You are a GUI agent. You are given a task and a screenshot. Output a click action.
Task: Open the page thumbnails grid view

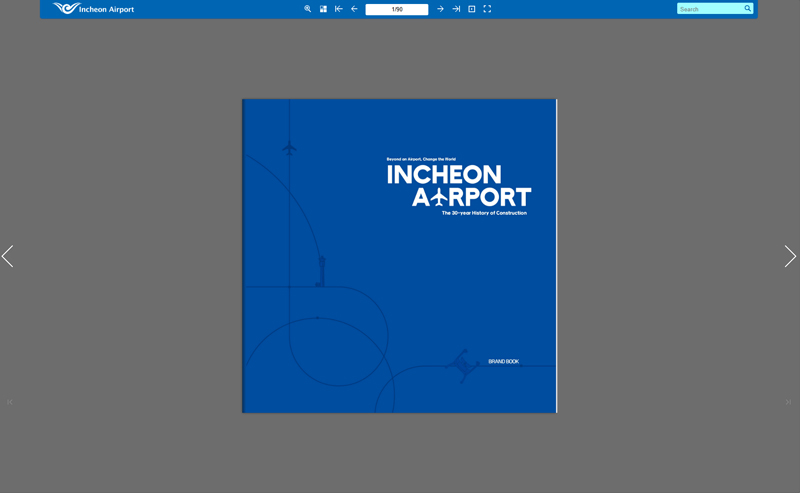click(x=323, y=9)
